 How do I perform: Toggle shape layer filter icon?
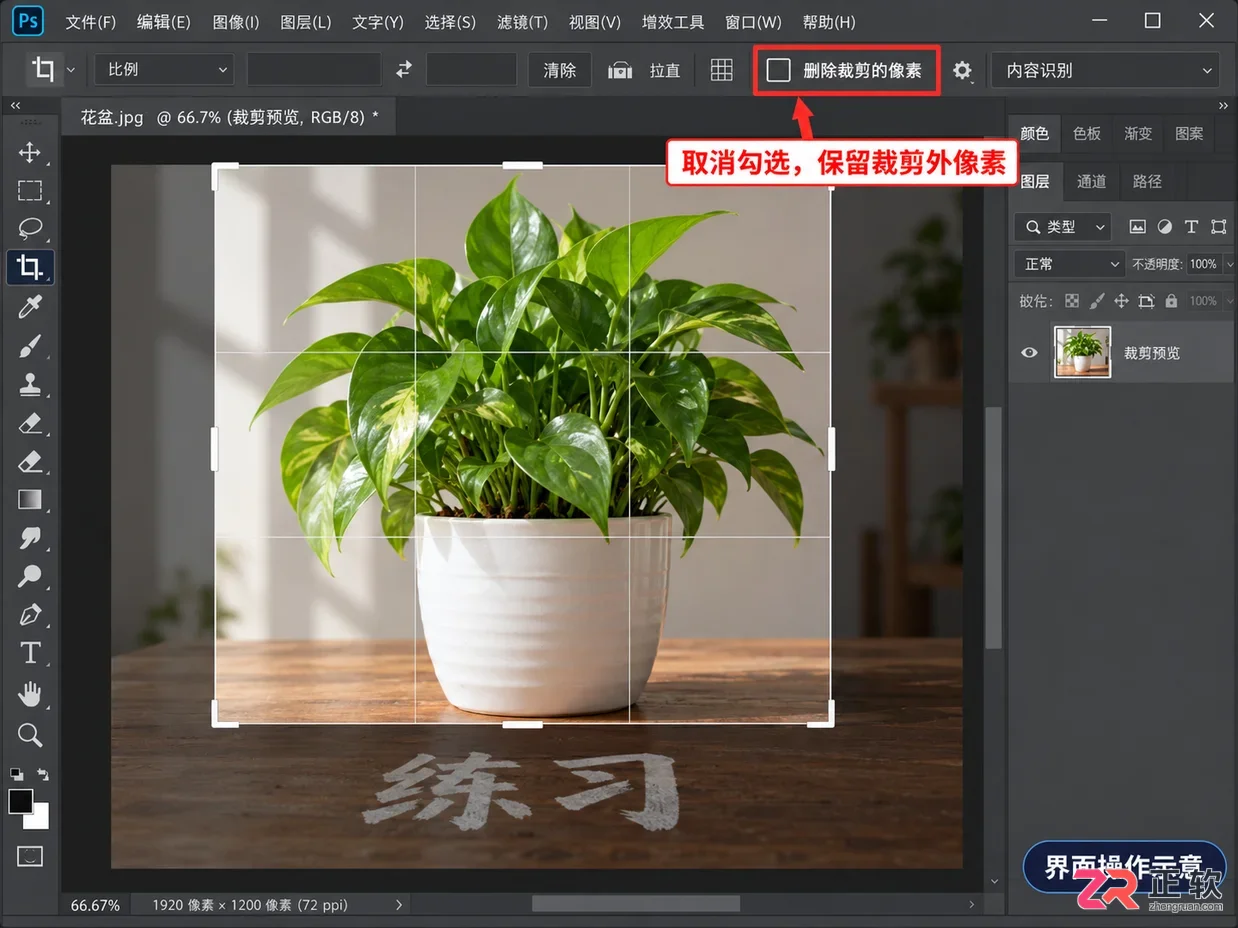pyautogui.click(x=1217, y=227)
